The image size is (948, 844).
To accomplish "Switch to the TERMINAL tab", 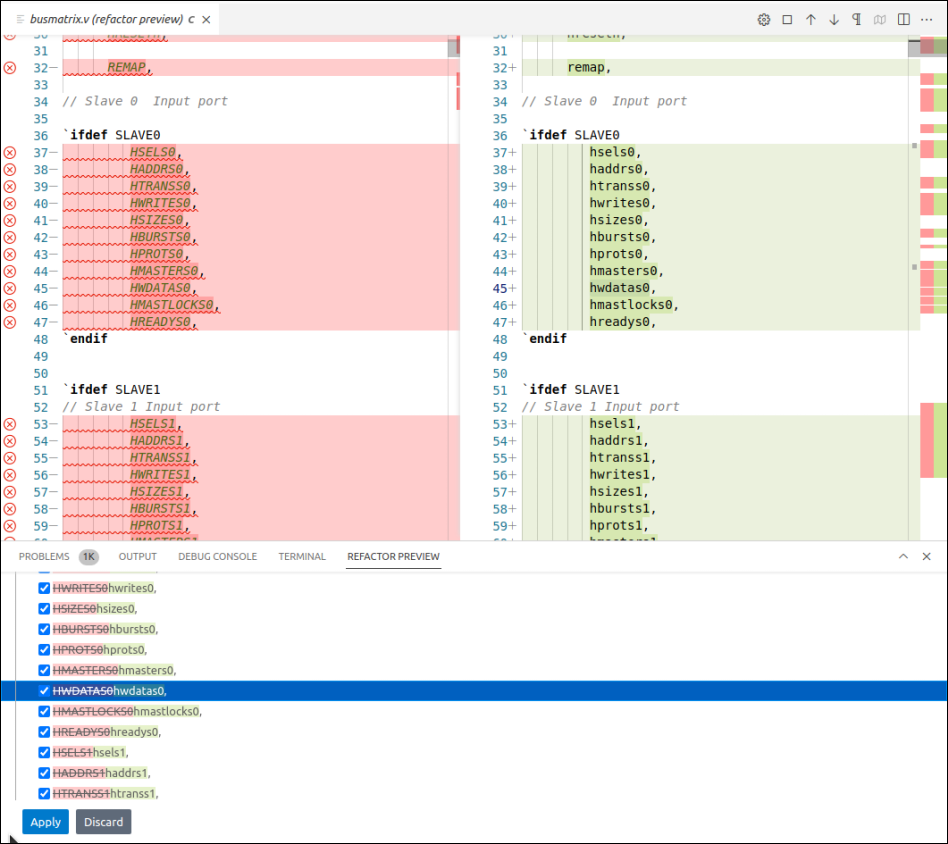I will 302,556.
